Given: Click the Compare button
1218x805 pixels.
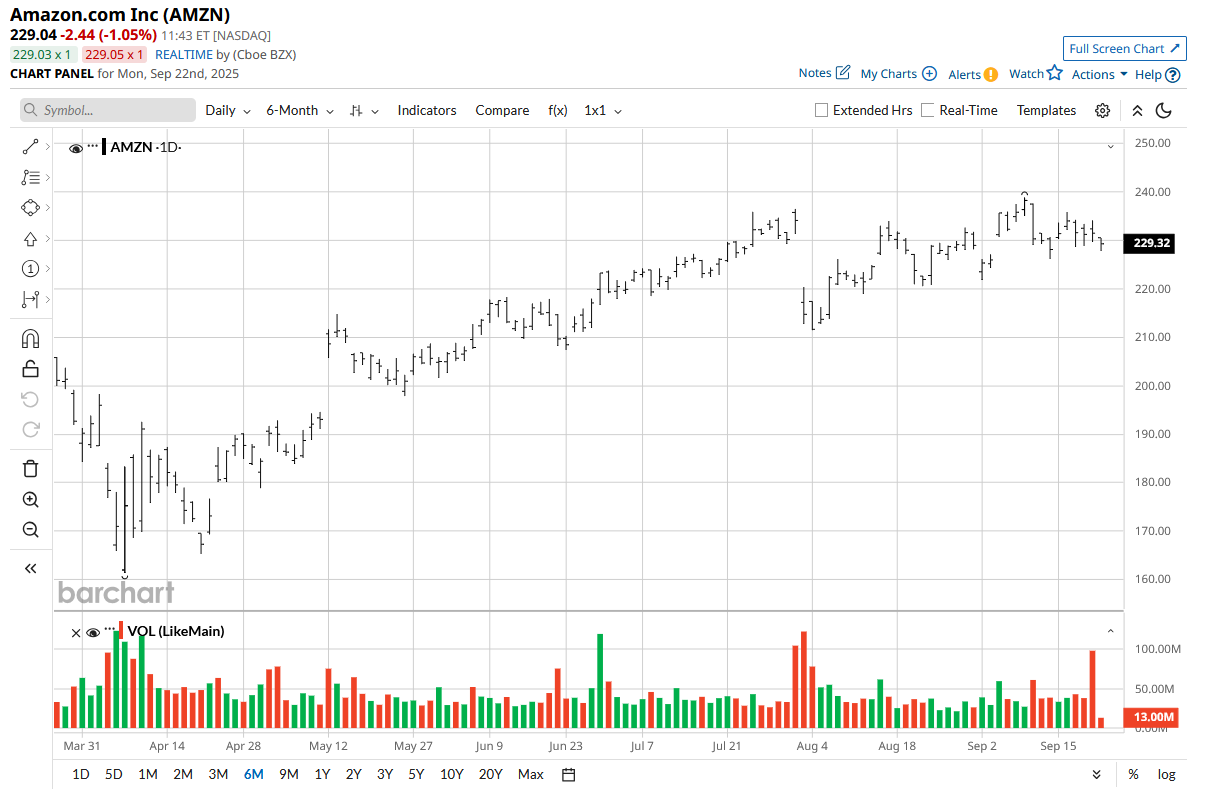Looking at the screenshot, I should [502, 111].
